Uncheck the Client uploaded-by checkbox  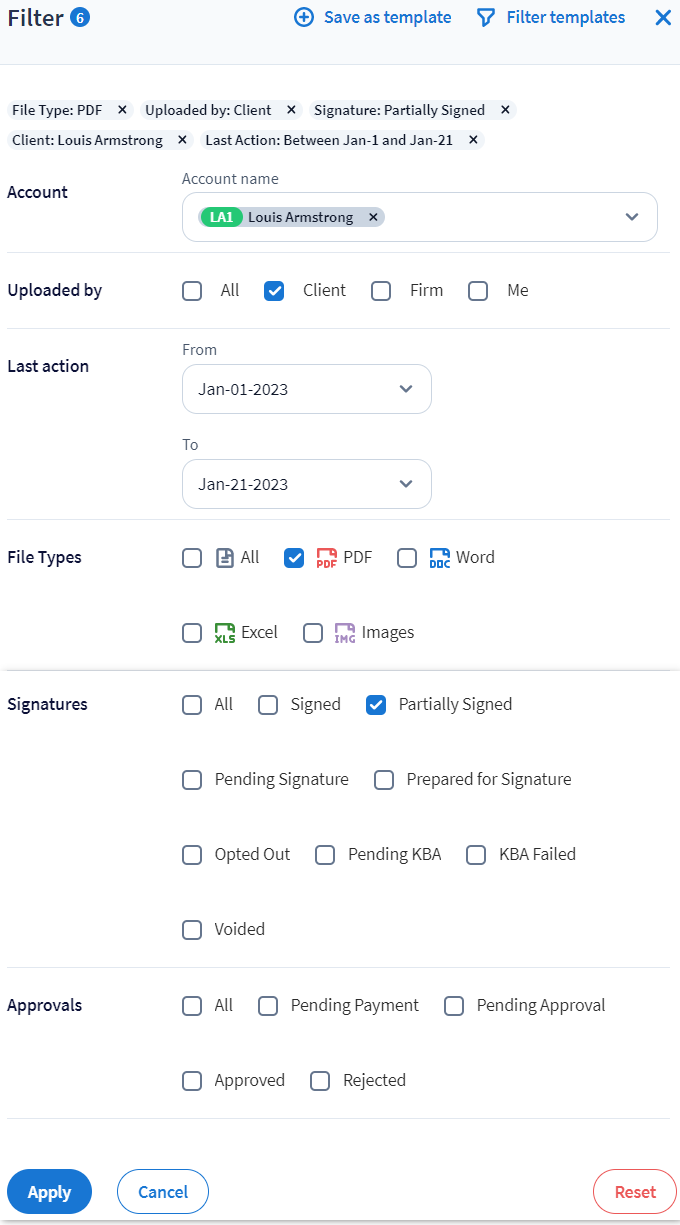point(273,291)
